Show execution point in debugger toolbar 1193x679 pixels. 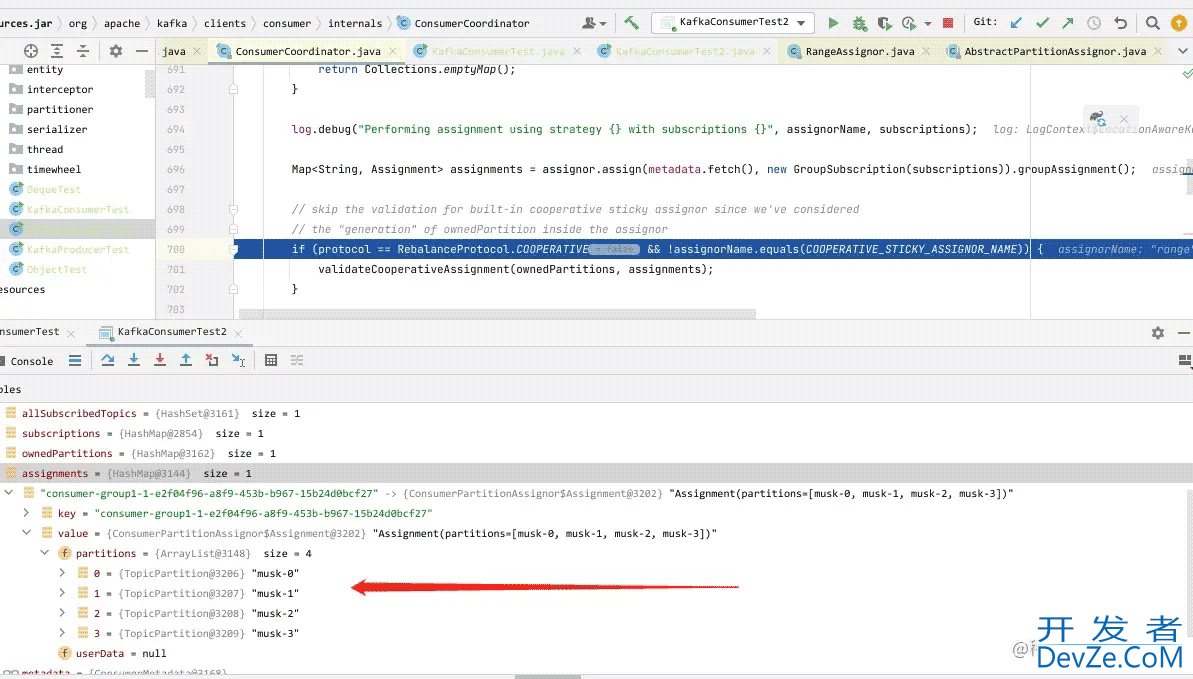coord(75,361)
